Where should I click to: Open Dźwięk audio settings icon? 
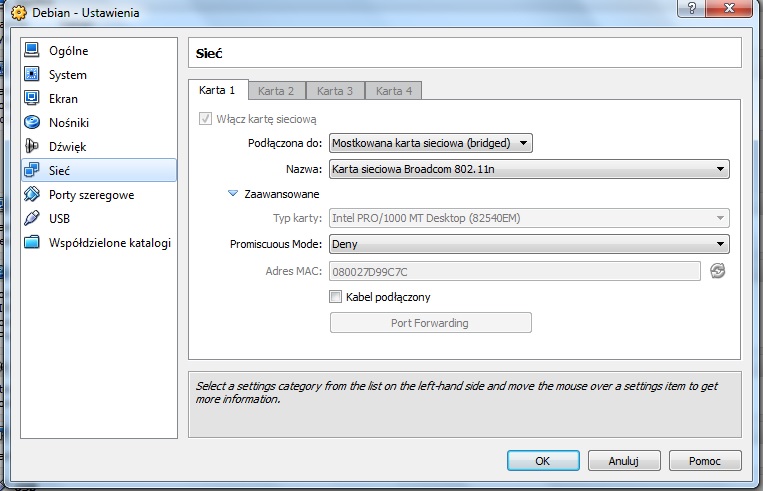(x=32, y=147)
